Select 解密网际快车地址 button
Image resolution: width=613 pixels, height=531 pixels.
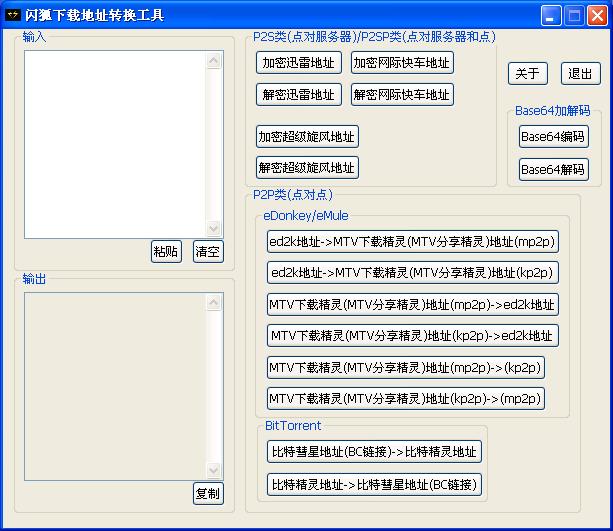(x=401, y=95)
